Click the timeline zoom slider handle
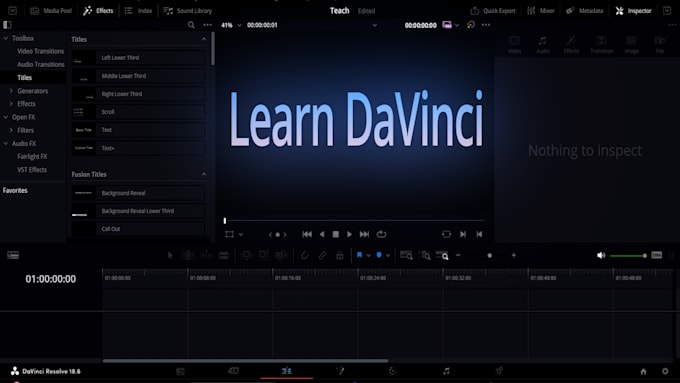The width and height of the screenshot is (680, 383). 490,255
